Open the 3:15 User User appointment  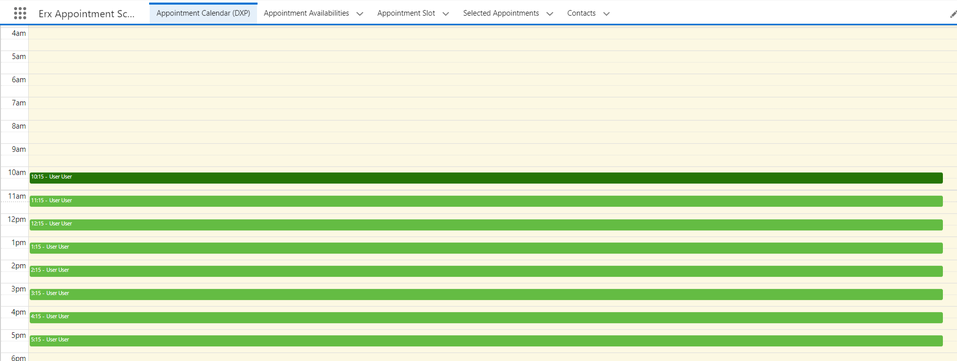point(486,294)
